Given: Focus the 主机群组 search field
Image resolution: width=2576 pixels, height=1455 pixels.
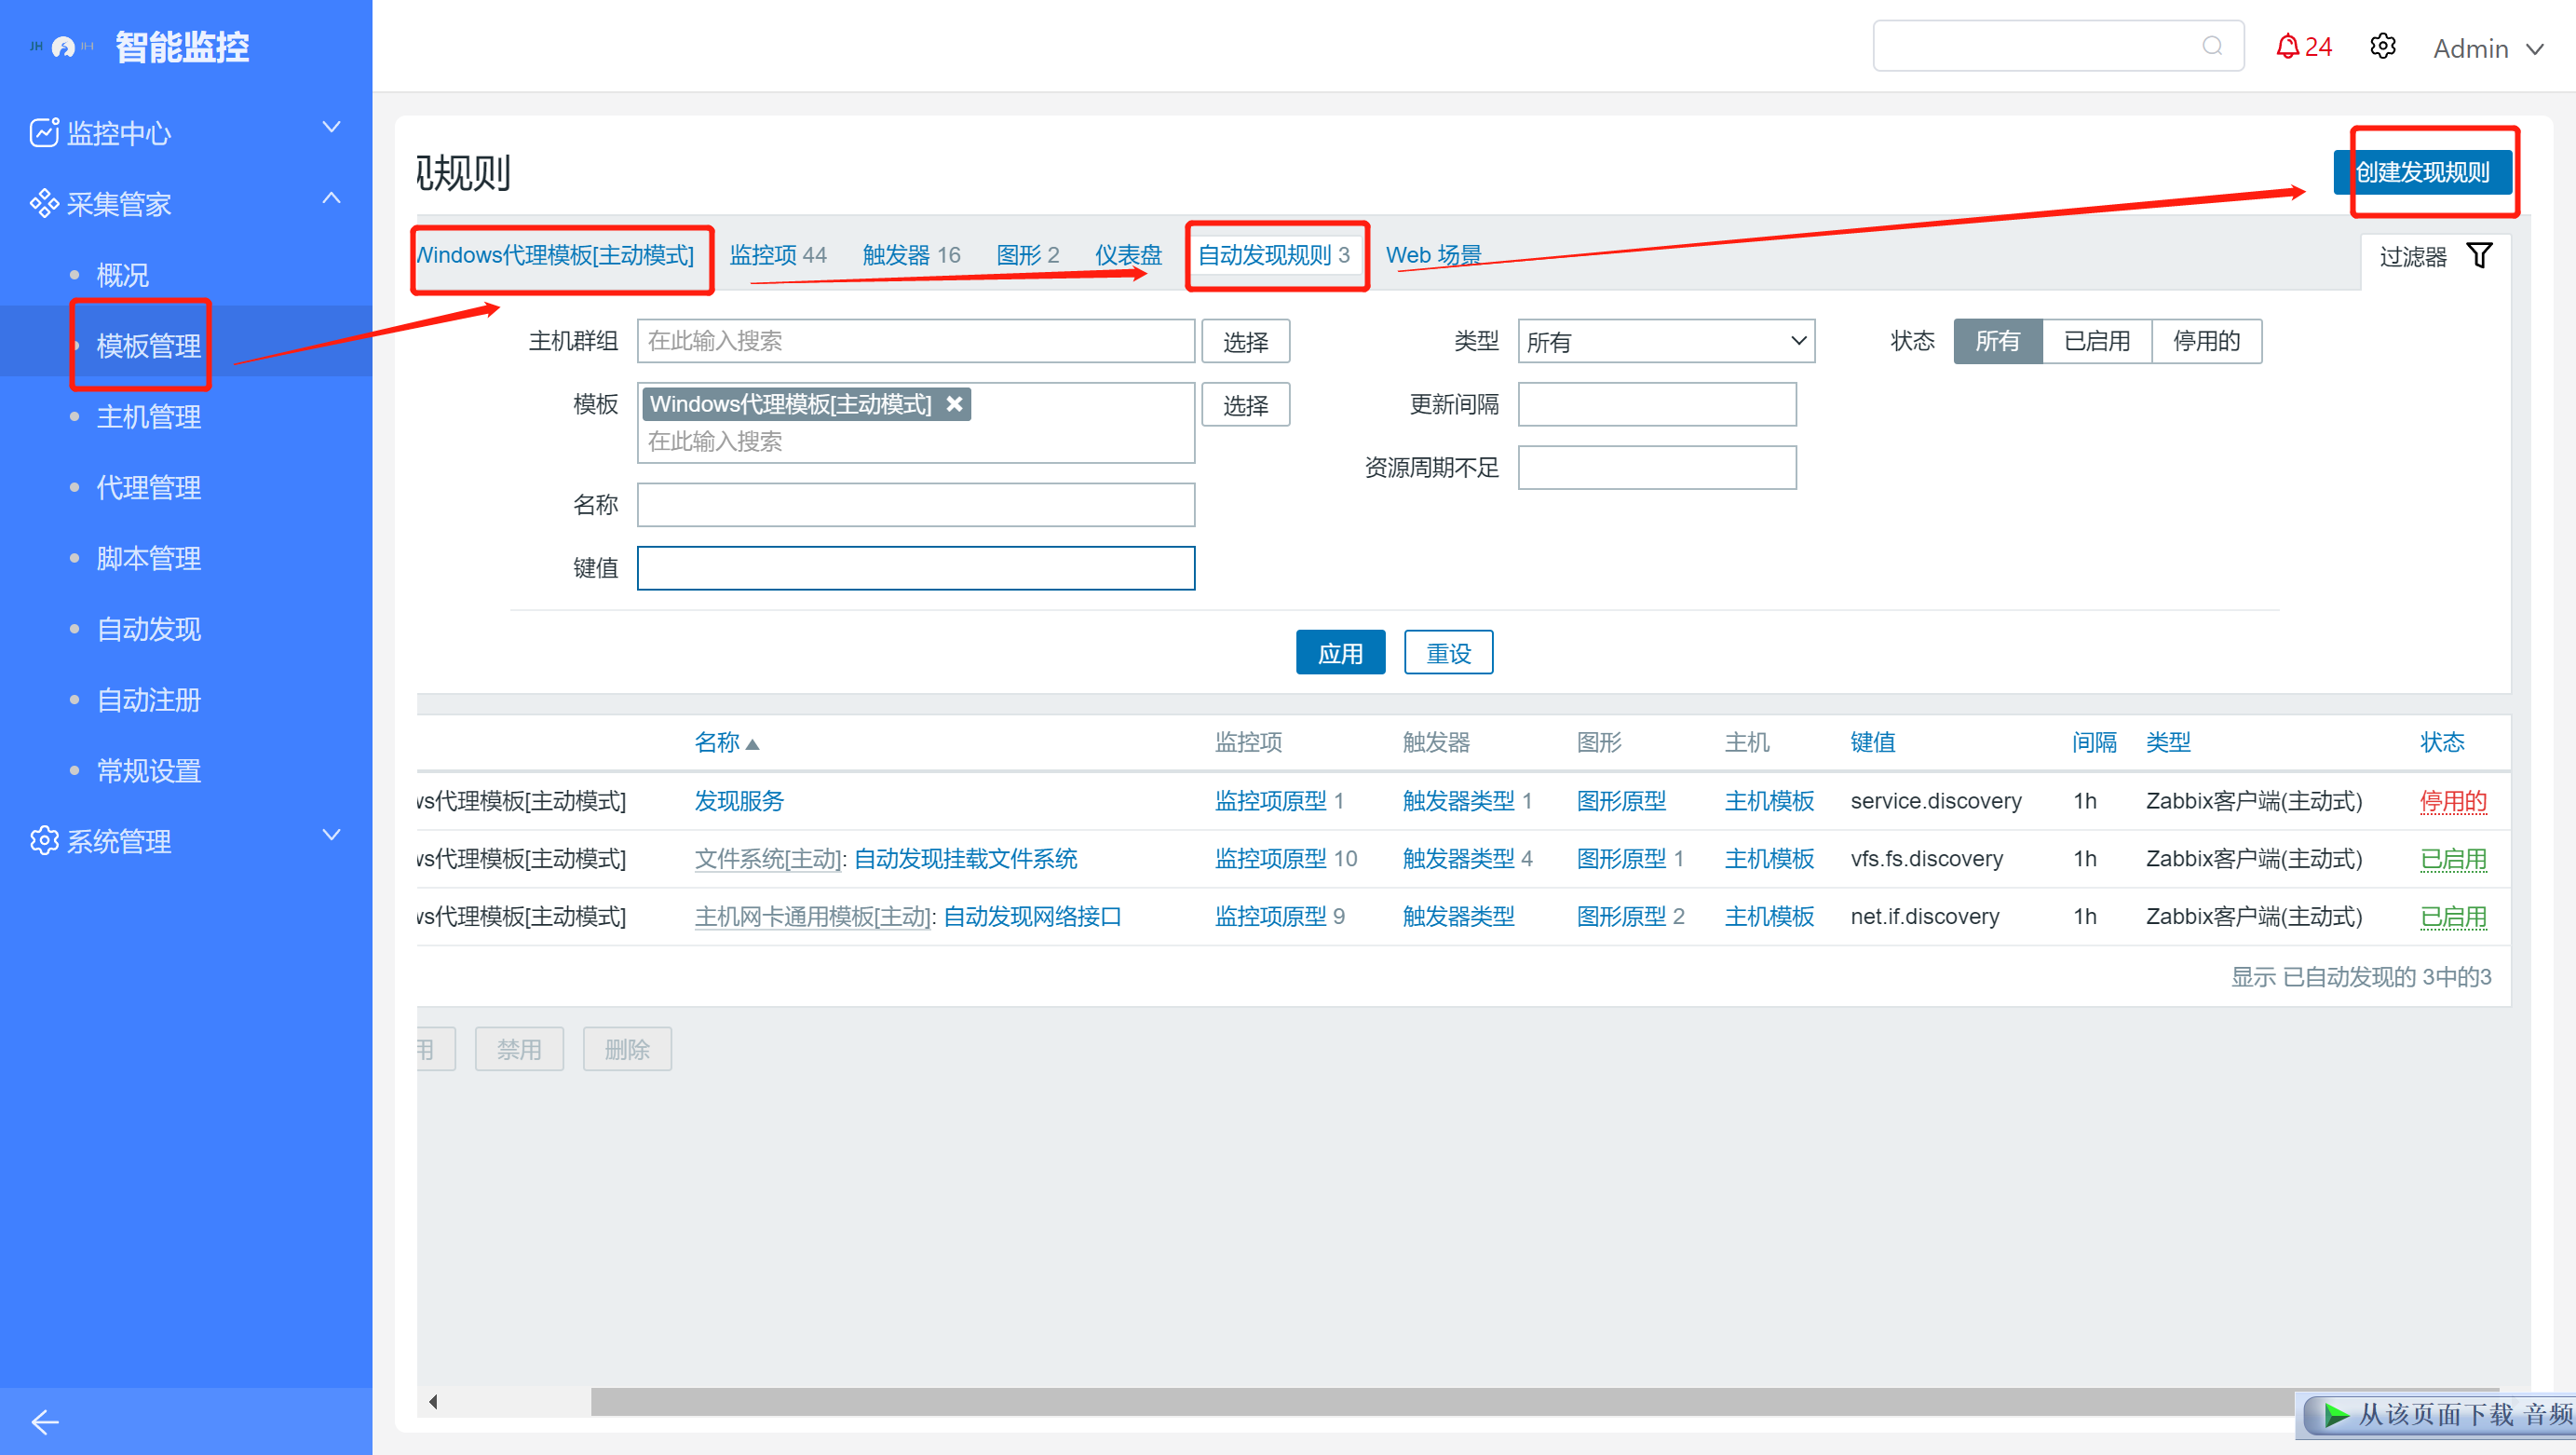Looking at the screenshot, I should coord(915,341).
